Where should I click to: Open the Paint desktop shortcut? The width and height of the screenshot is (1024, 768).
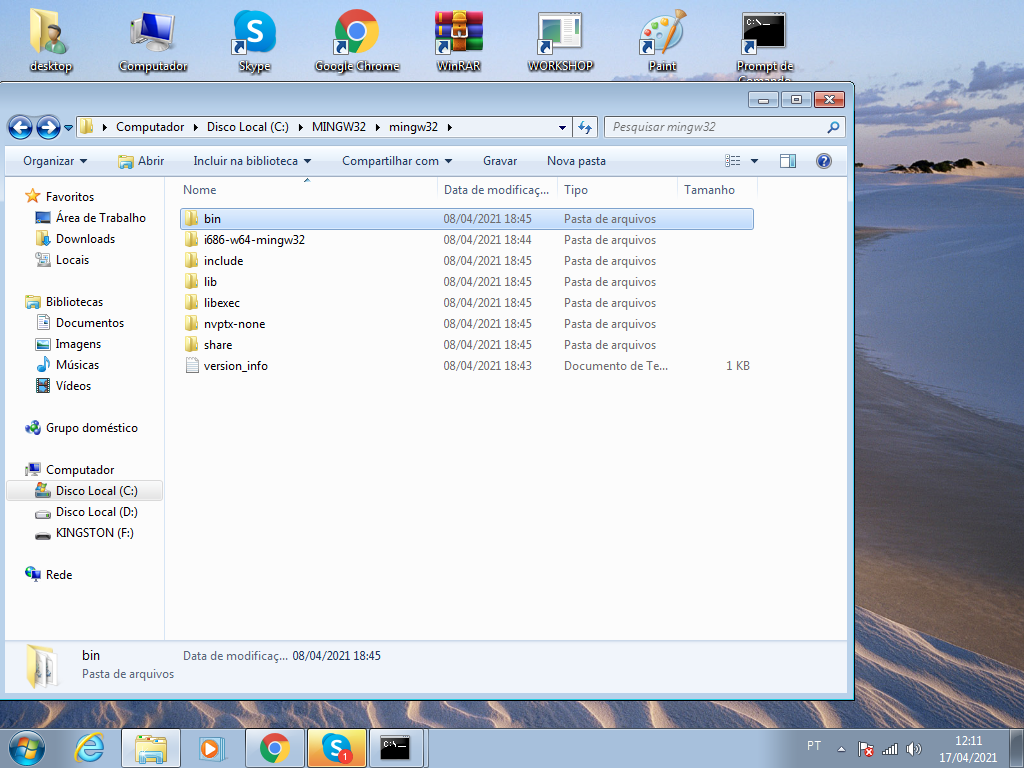662,40
